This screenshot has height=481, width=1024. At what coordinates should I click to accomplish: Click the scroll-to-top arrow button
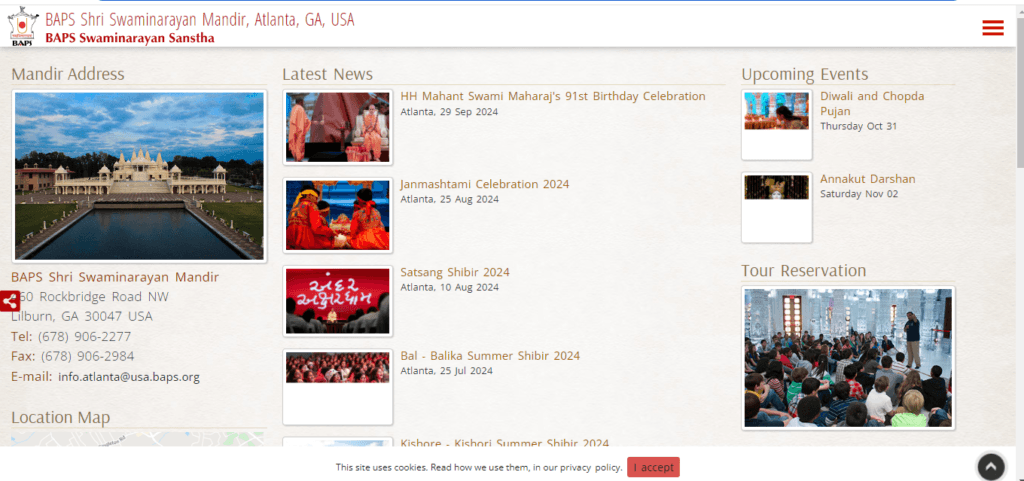pyautogui.click(x=990, y=466)
